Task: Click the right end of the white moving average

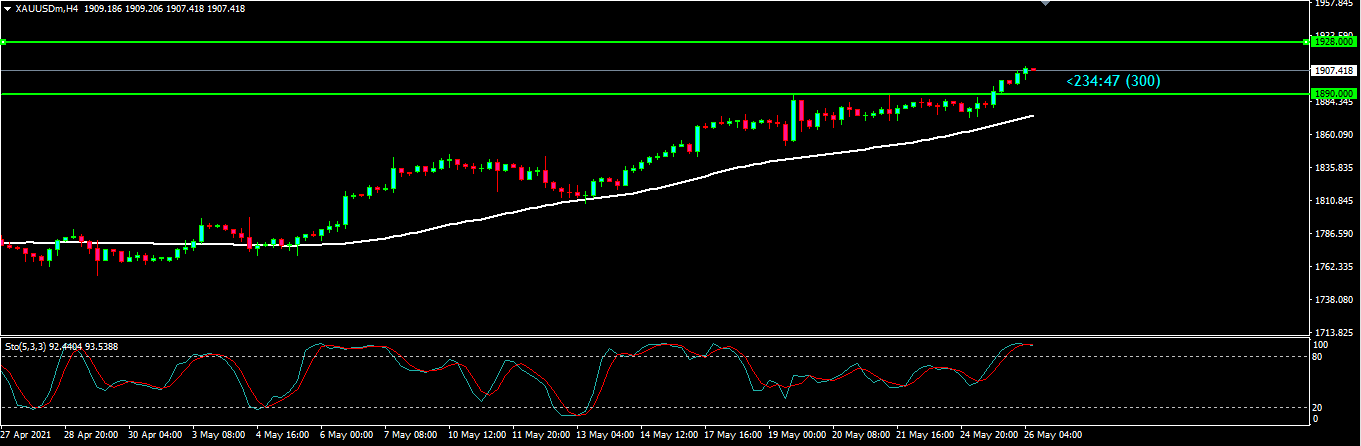Action: click(1032, 116)
